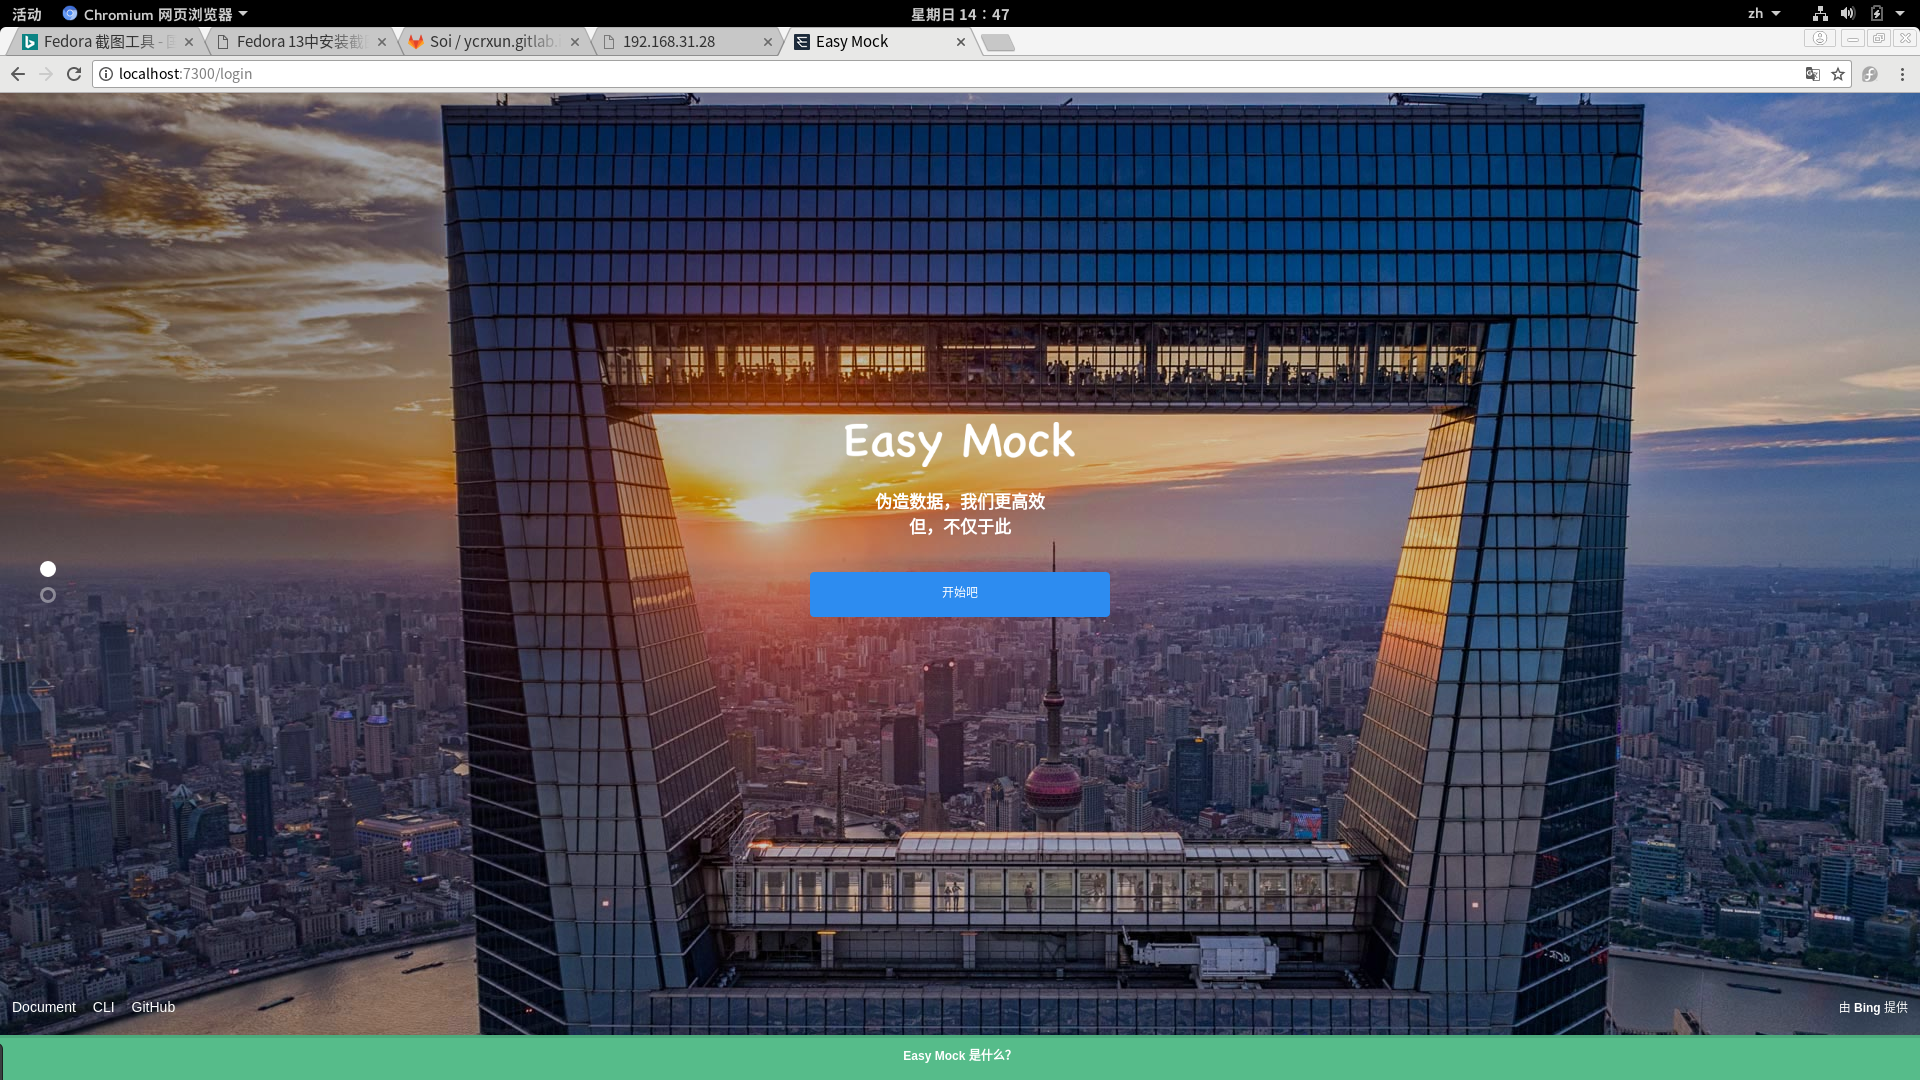Viewport: 1920px width, 1080px height.
Task: Click the browser forward arrow
Action: click(x=46, y=74)
